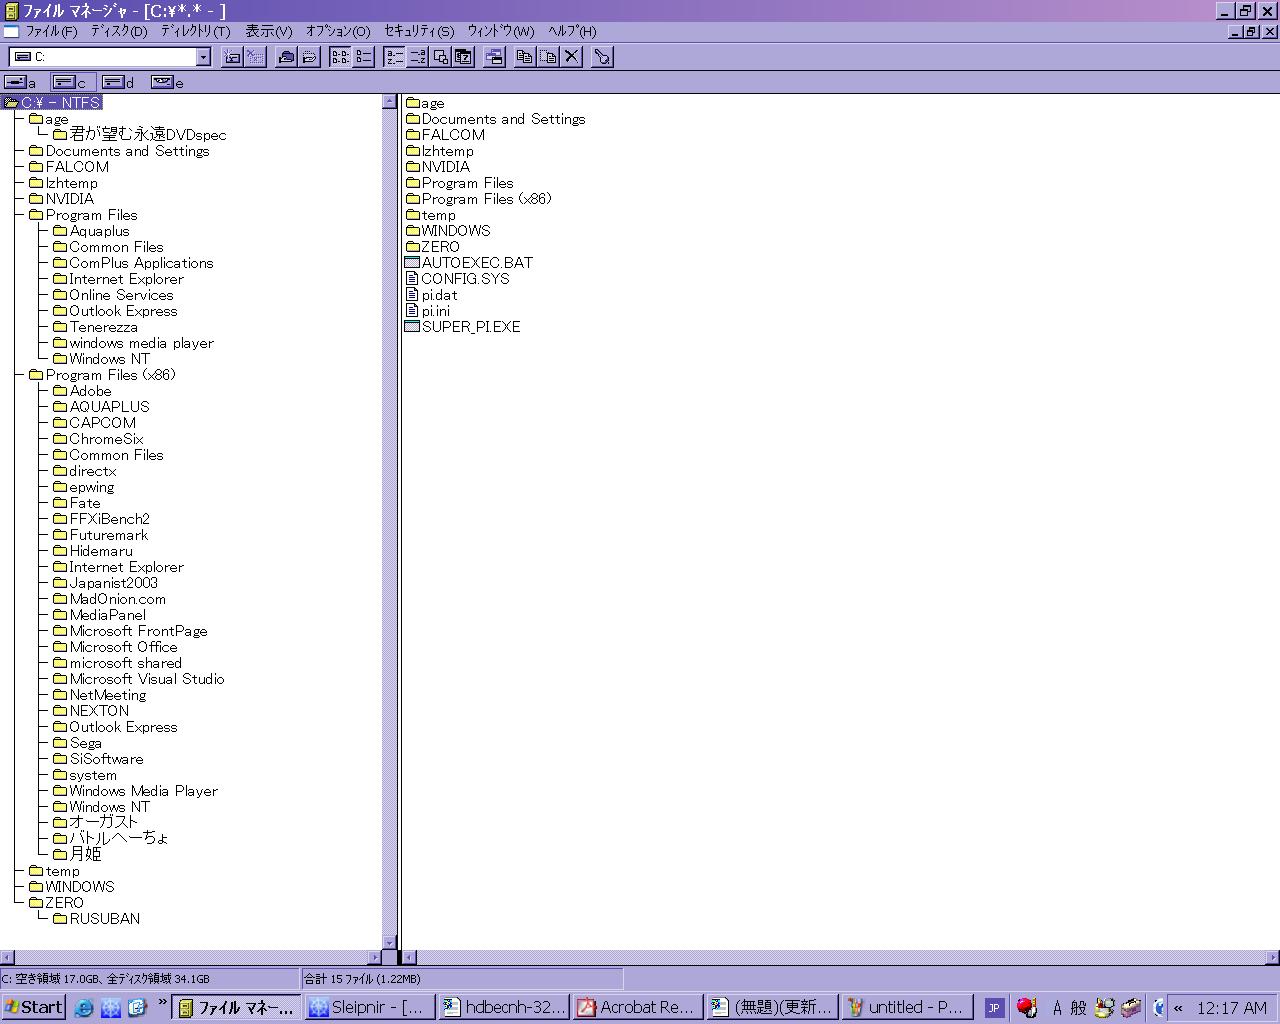Image resolution: width=1280 pixels, height=1024 pixels.
Task: Click the Disconnect Network Drive toolbar icon
Action: tap(255, 57)
